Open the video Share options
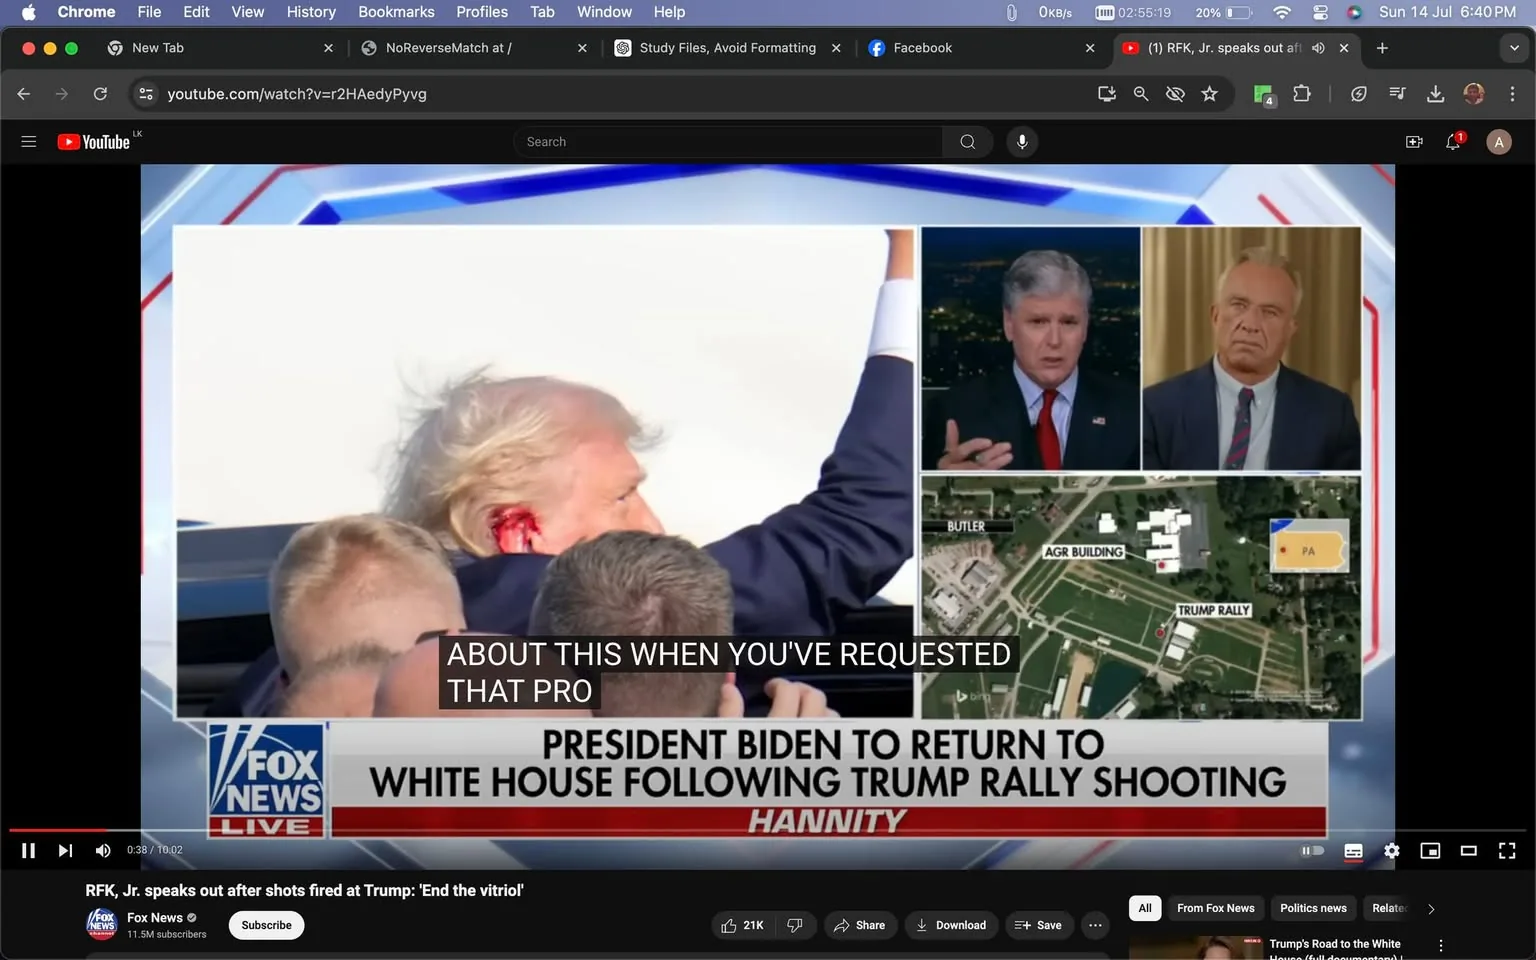This screenshot has width=1536, height=960. pyautogui.click(x=860, y=925)
